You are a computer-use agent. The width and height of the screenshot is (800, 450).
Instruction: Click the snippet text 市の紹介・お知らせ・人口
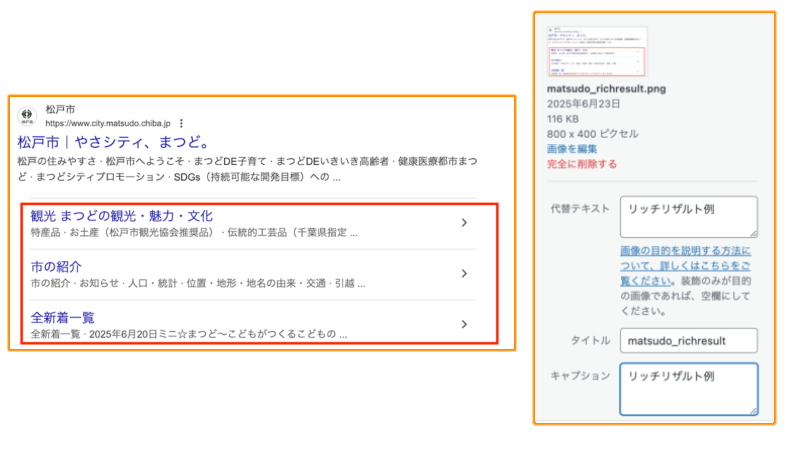coord(198,283)
